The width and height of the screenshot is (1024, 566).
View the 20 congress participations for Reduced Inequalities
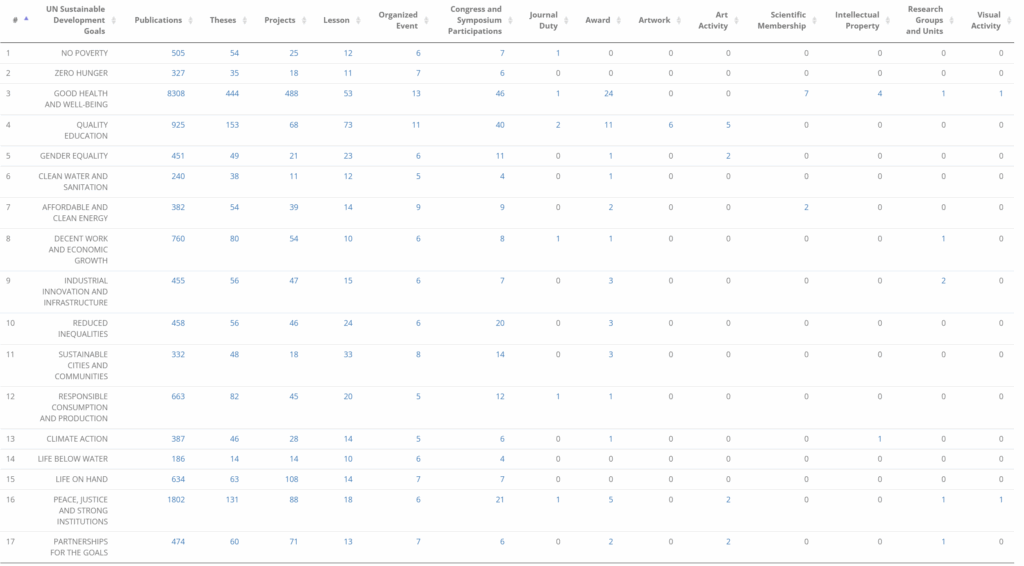(500, 323)
